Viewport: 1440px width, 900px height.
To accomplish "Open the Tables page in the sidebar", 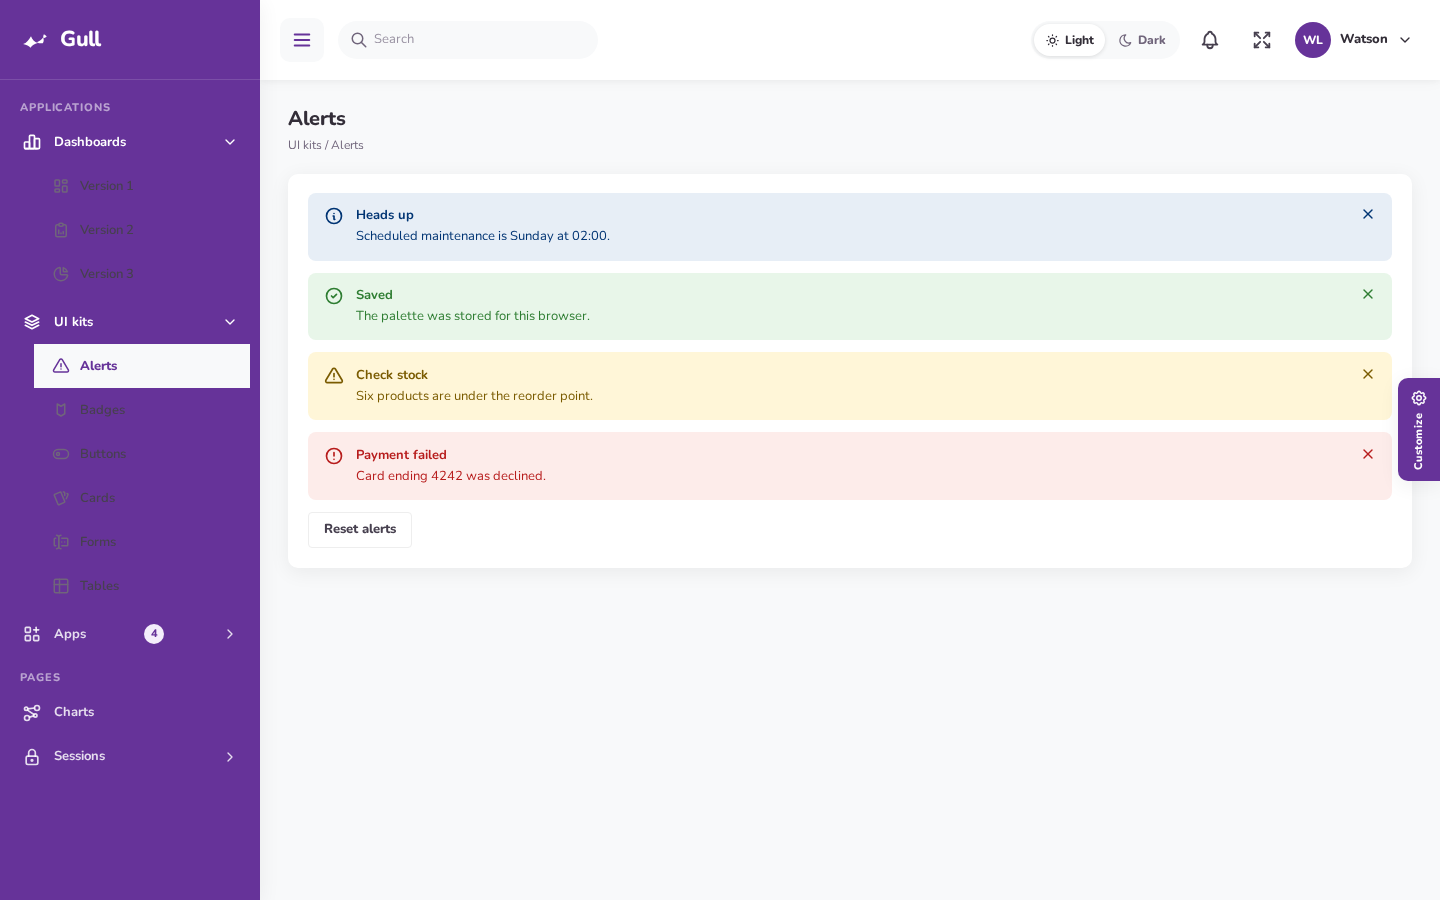I will [142, 586].
